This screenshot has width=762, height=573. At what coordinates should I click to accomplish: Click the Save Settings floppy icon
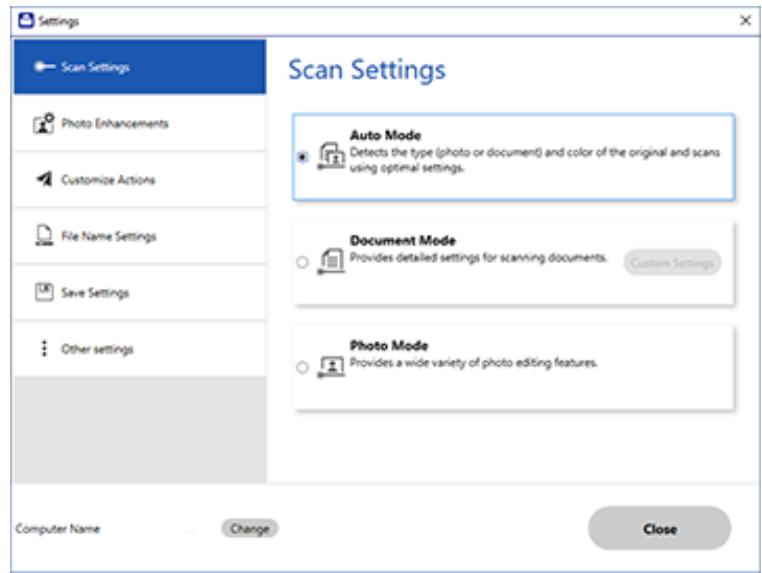(44, 292)
